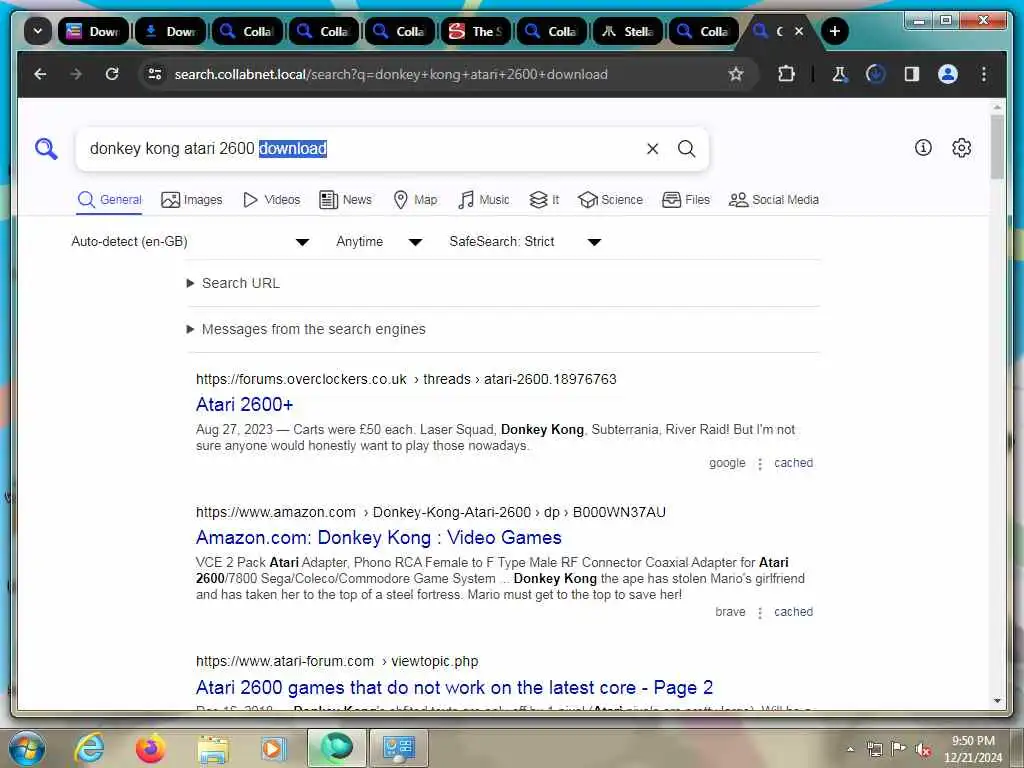The image size is (1024, 768).
Task: Click the browser back arrow
Action: (x=40, y=74)
